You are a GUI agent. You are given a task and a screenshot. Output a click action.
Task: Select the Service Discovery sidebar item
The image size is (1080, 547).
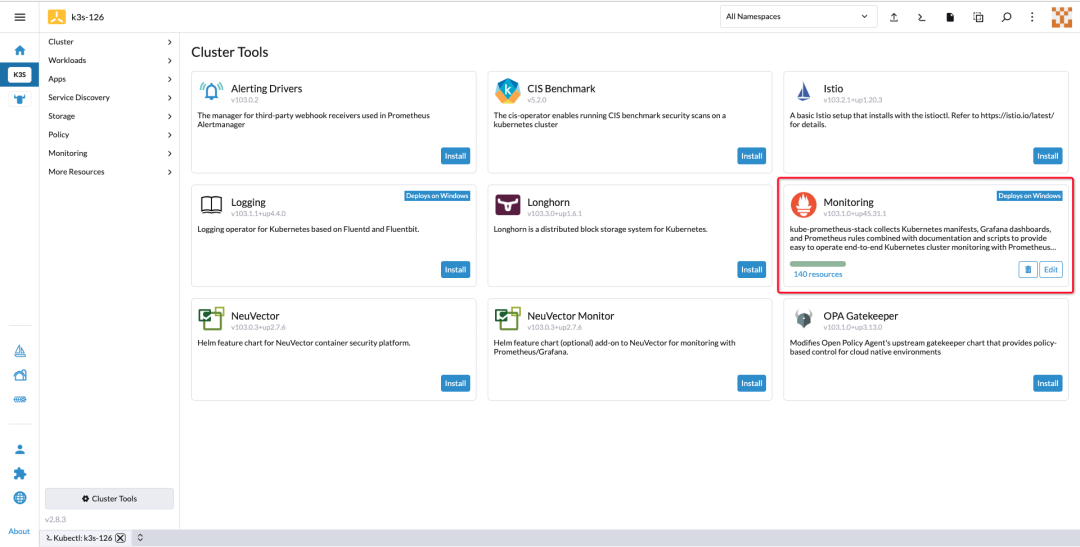tap(110, 98)
